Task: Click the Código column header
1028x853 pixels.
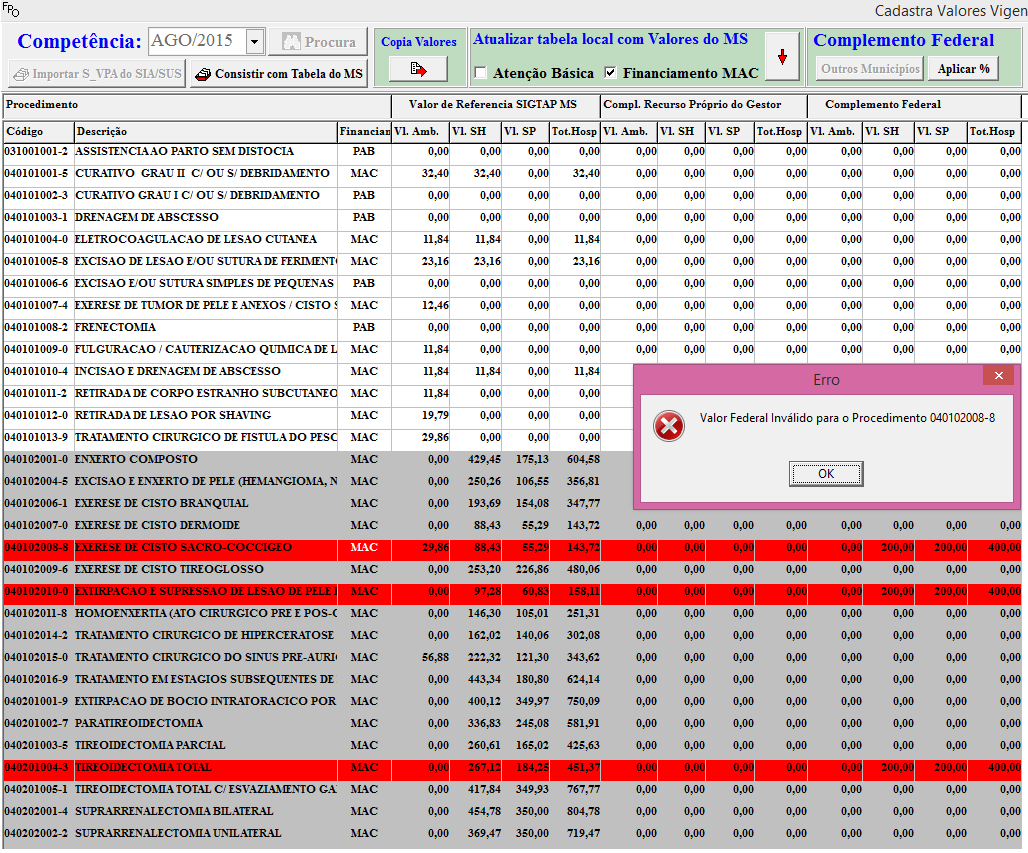Action: tap(38, 132)
